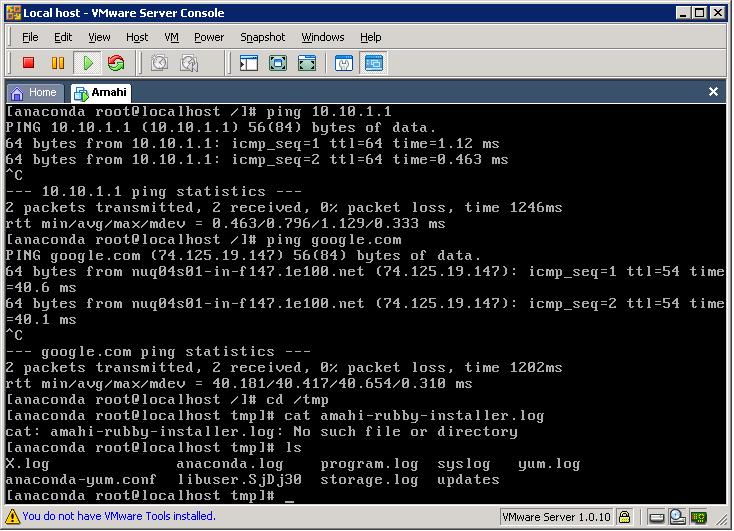
Task: Click the Take Snapshot clock icon
Action: click(159, 63)
